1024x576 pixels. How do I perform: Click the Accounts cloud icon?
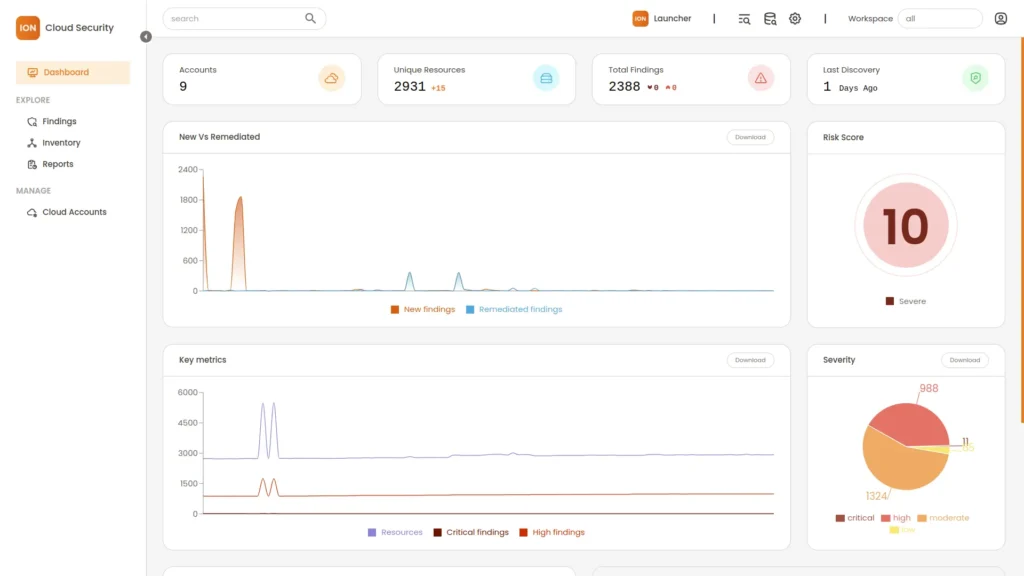(x=331, y=78)
